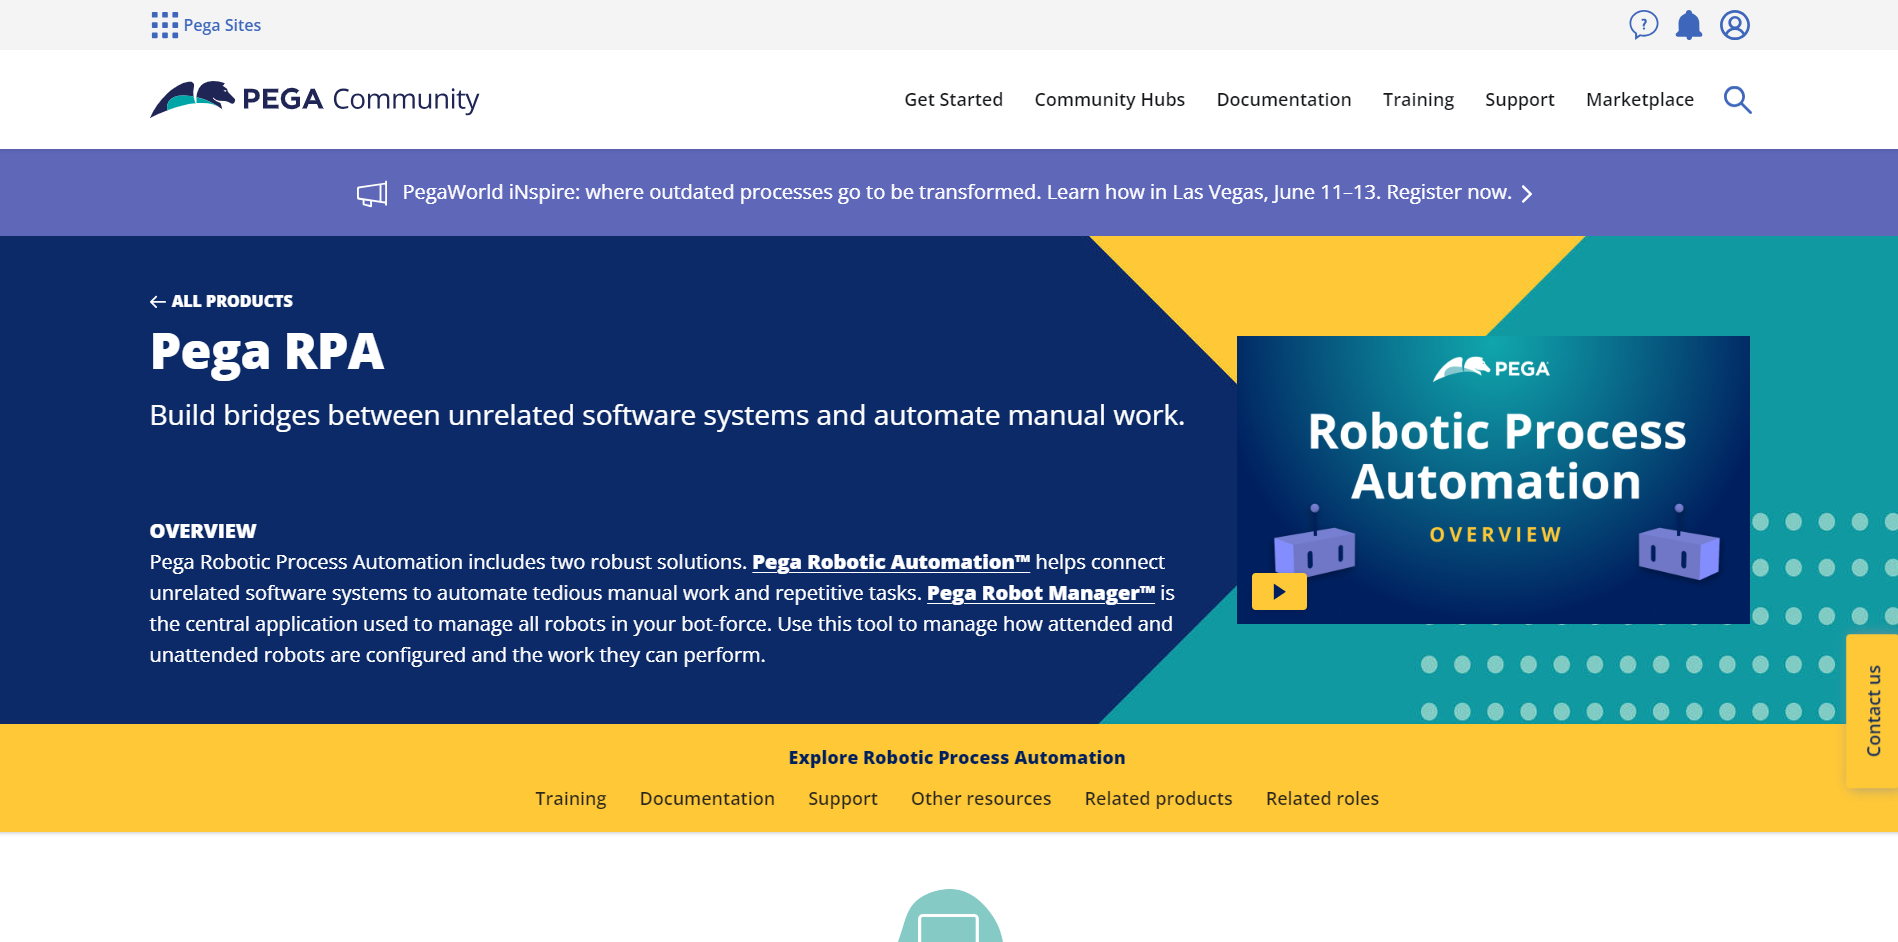
Task: Click the back arrow beside ALL PRODUCTS
Action: [x=158, y=302]
